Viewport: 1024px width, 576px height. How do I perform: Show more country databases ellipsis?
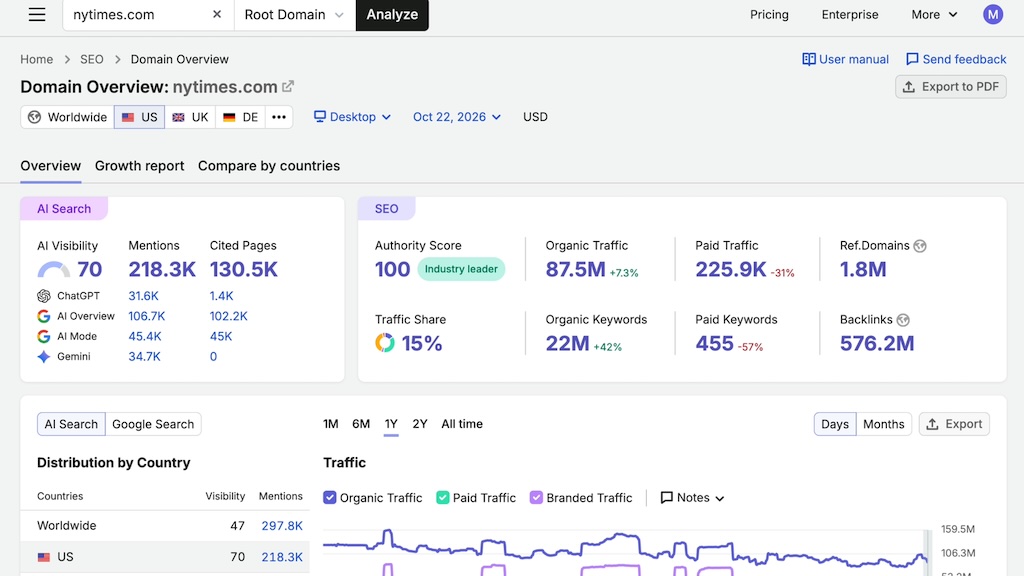coord(279,117)
